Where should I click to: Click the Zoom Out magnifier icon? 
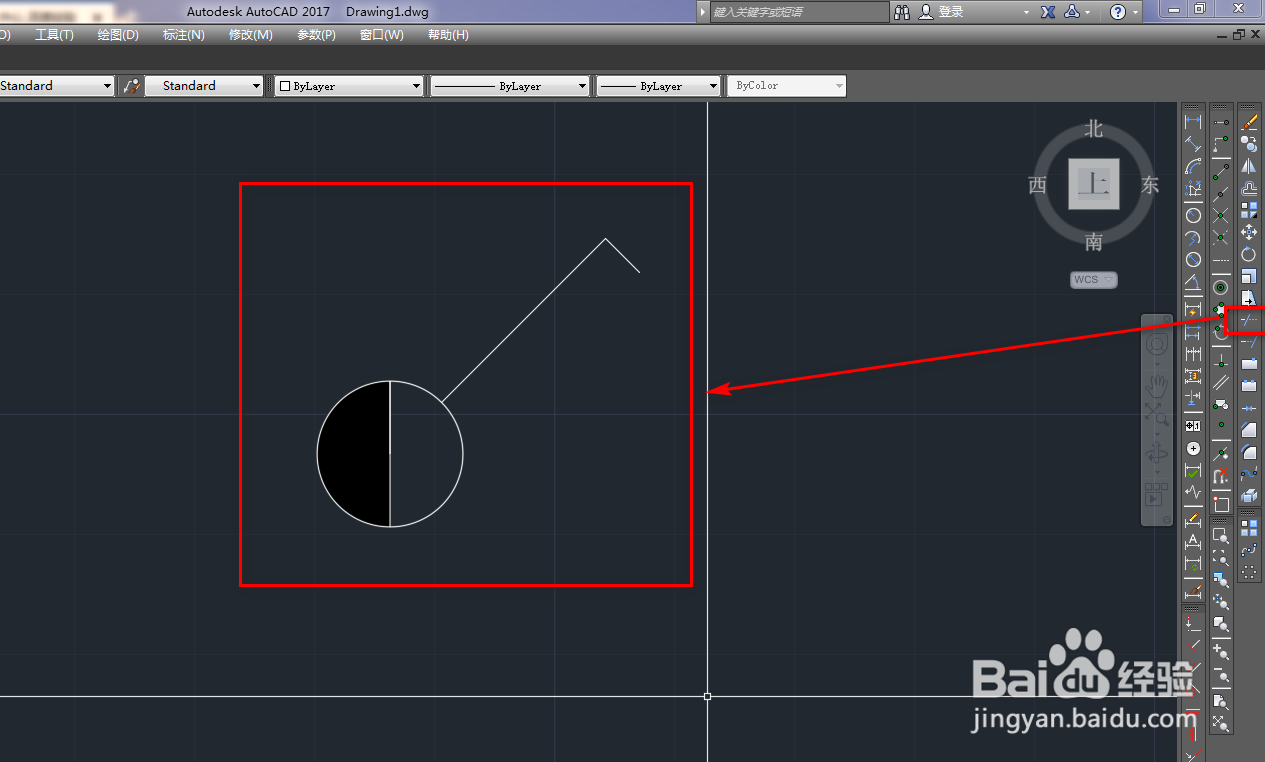pyautogui.click(x=1221, y=676)
